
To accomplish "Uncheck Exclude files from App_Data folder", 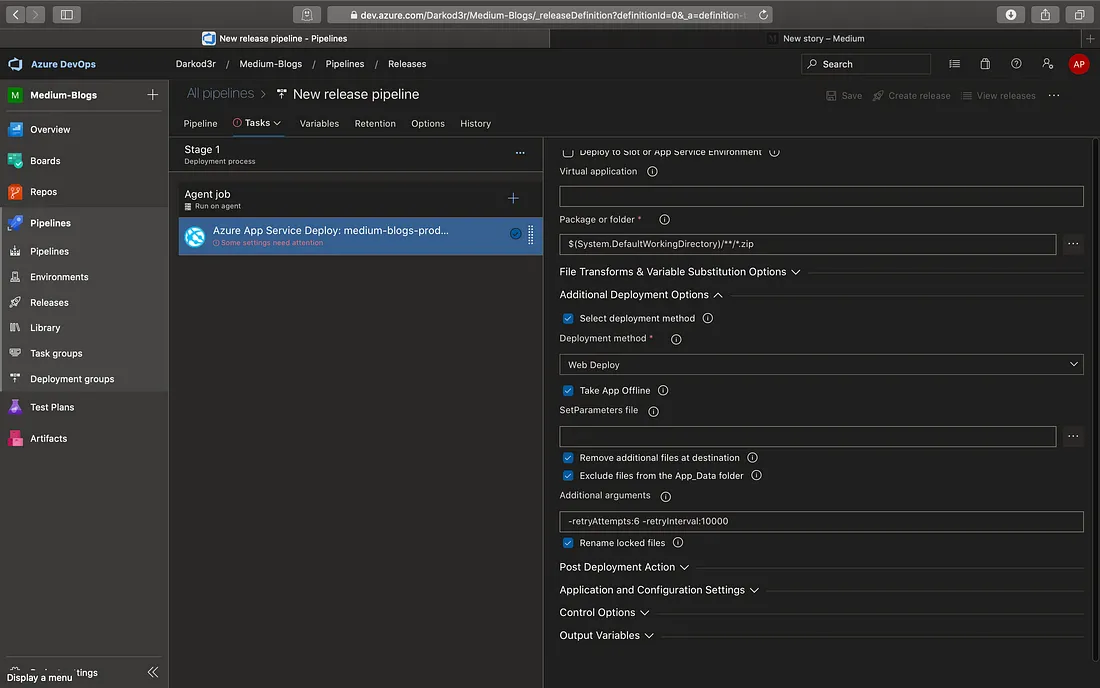I will 568,475.
